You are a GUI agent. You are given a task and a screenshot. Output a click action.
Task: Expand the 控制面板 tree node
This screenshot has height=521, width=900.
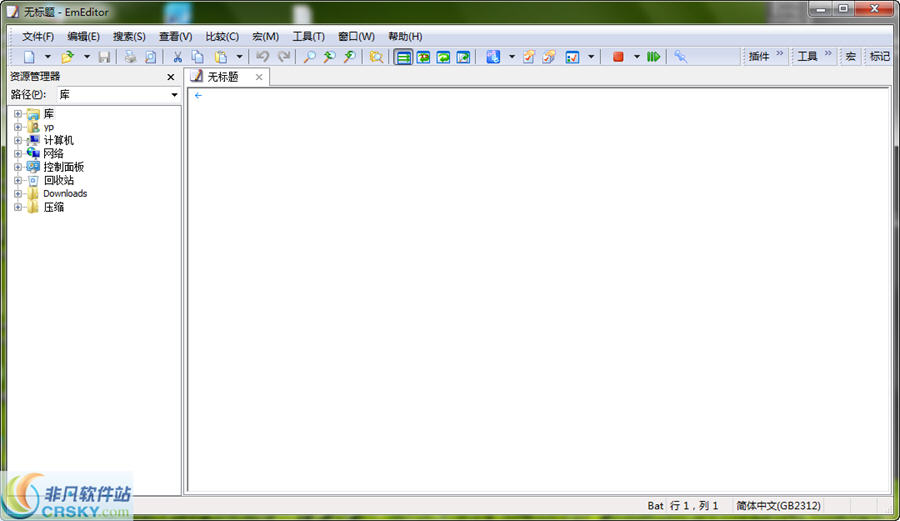pos(18,167)
